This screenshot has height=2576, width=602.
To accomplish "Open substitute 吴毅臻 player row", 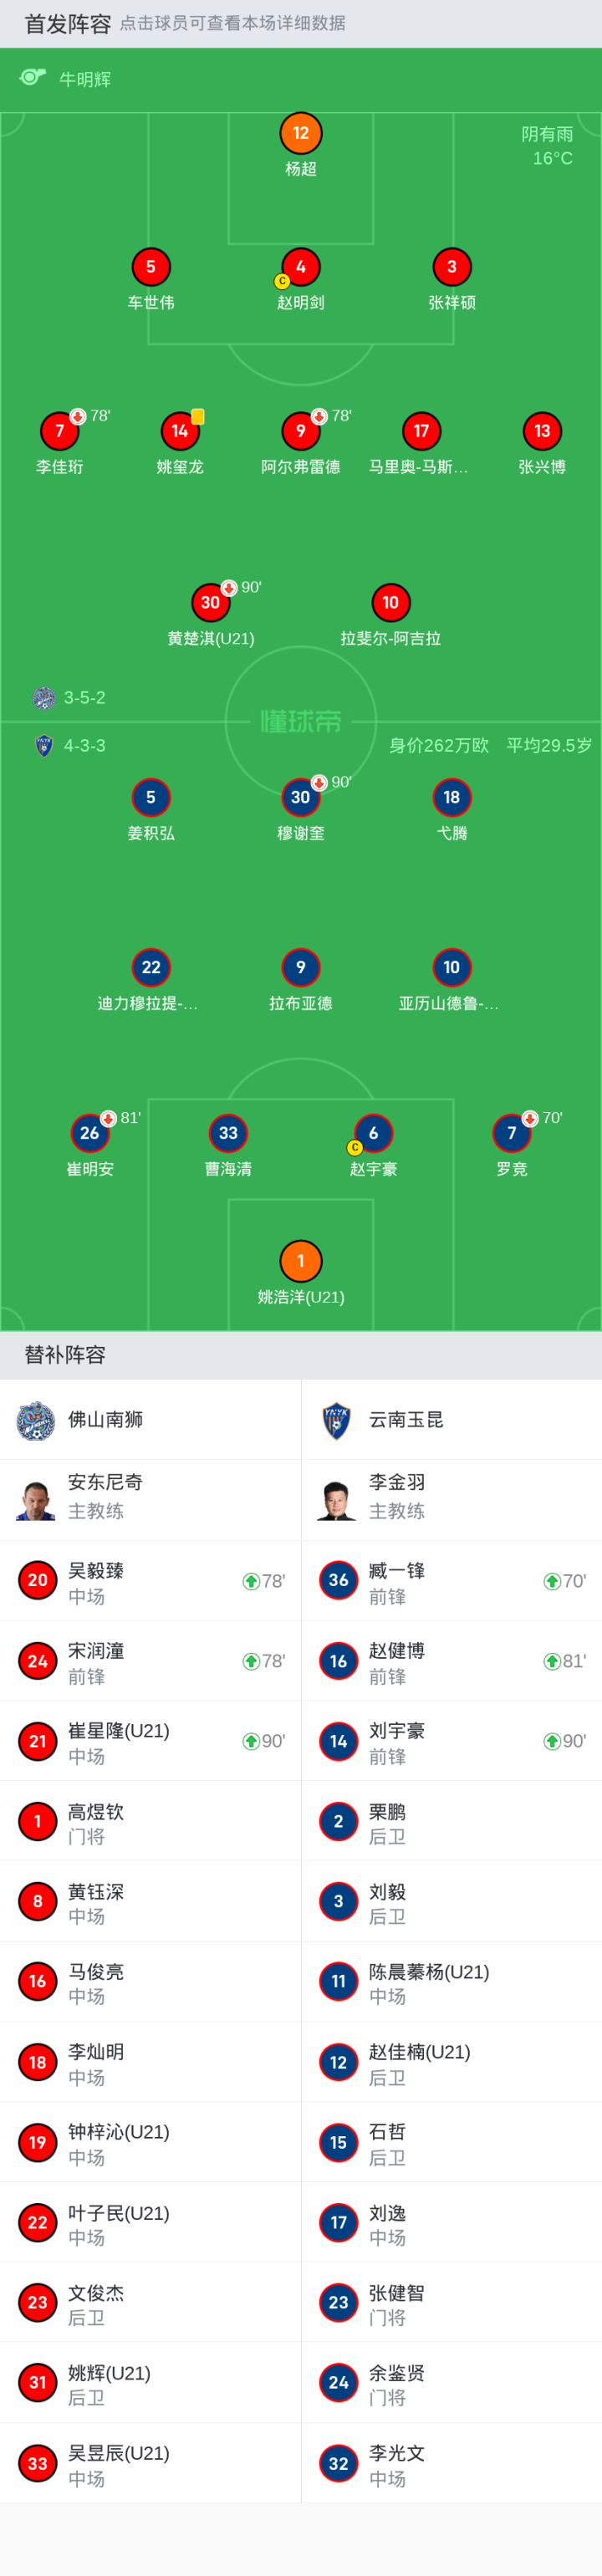I will coord(150,1581).
